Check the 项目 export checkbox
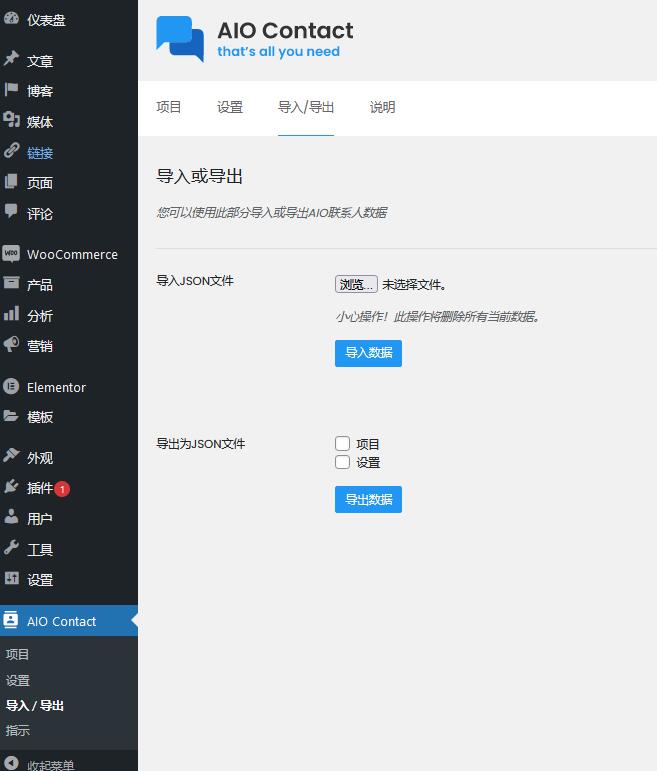 pos(342,444)
